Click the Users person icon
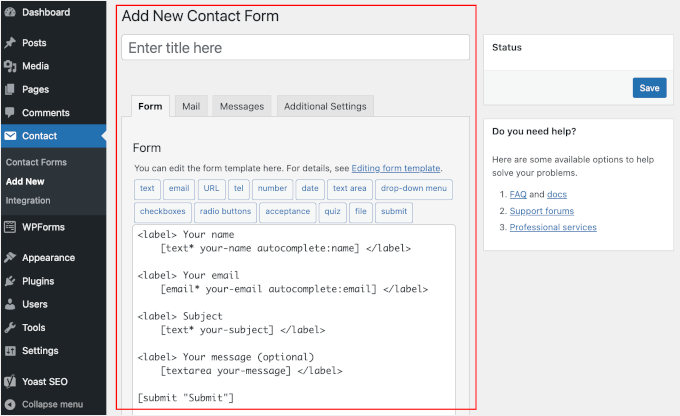This screenshot has width=680, height=416. point(10,304)
